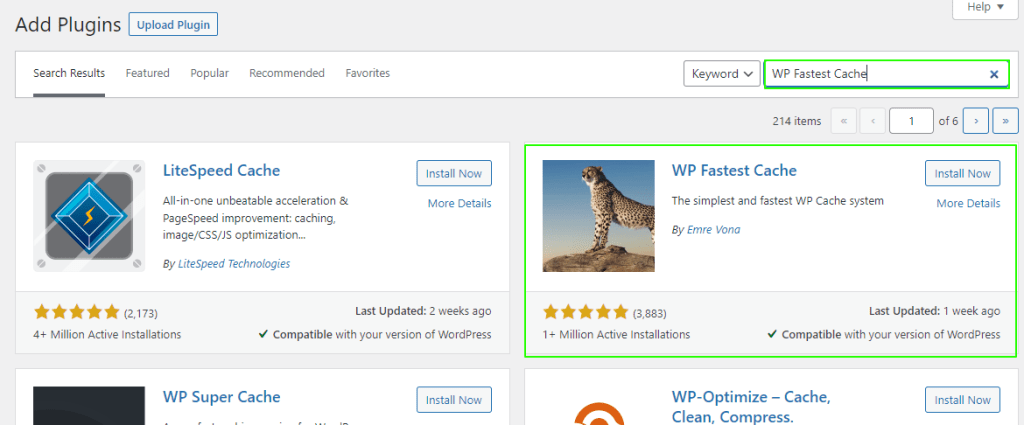Open the Recommended plugins tab

(287, 73)
